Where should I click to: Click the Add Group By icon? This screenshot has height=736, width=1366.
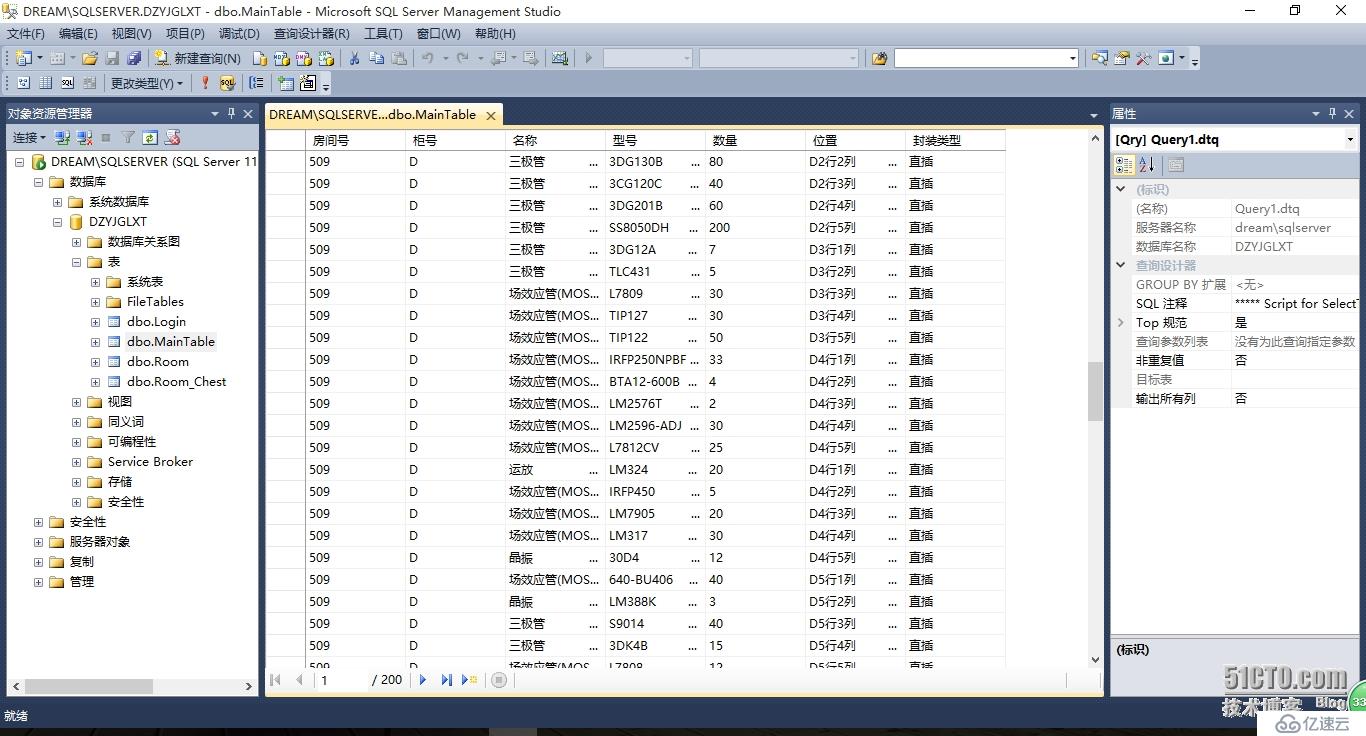(257, 83)
